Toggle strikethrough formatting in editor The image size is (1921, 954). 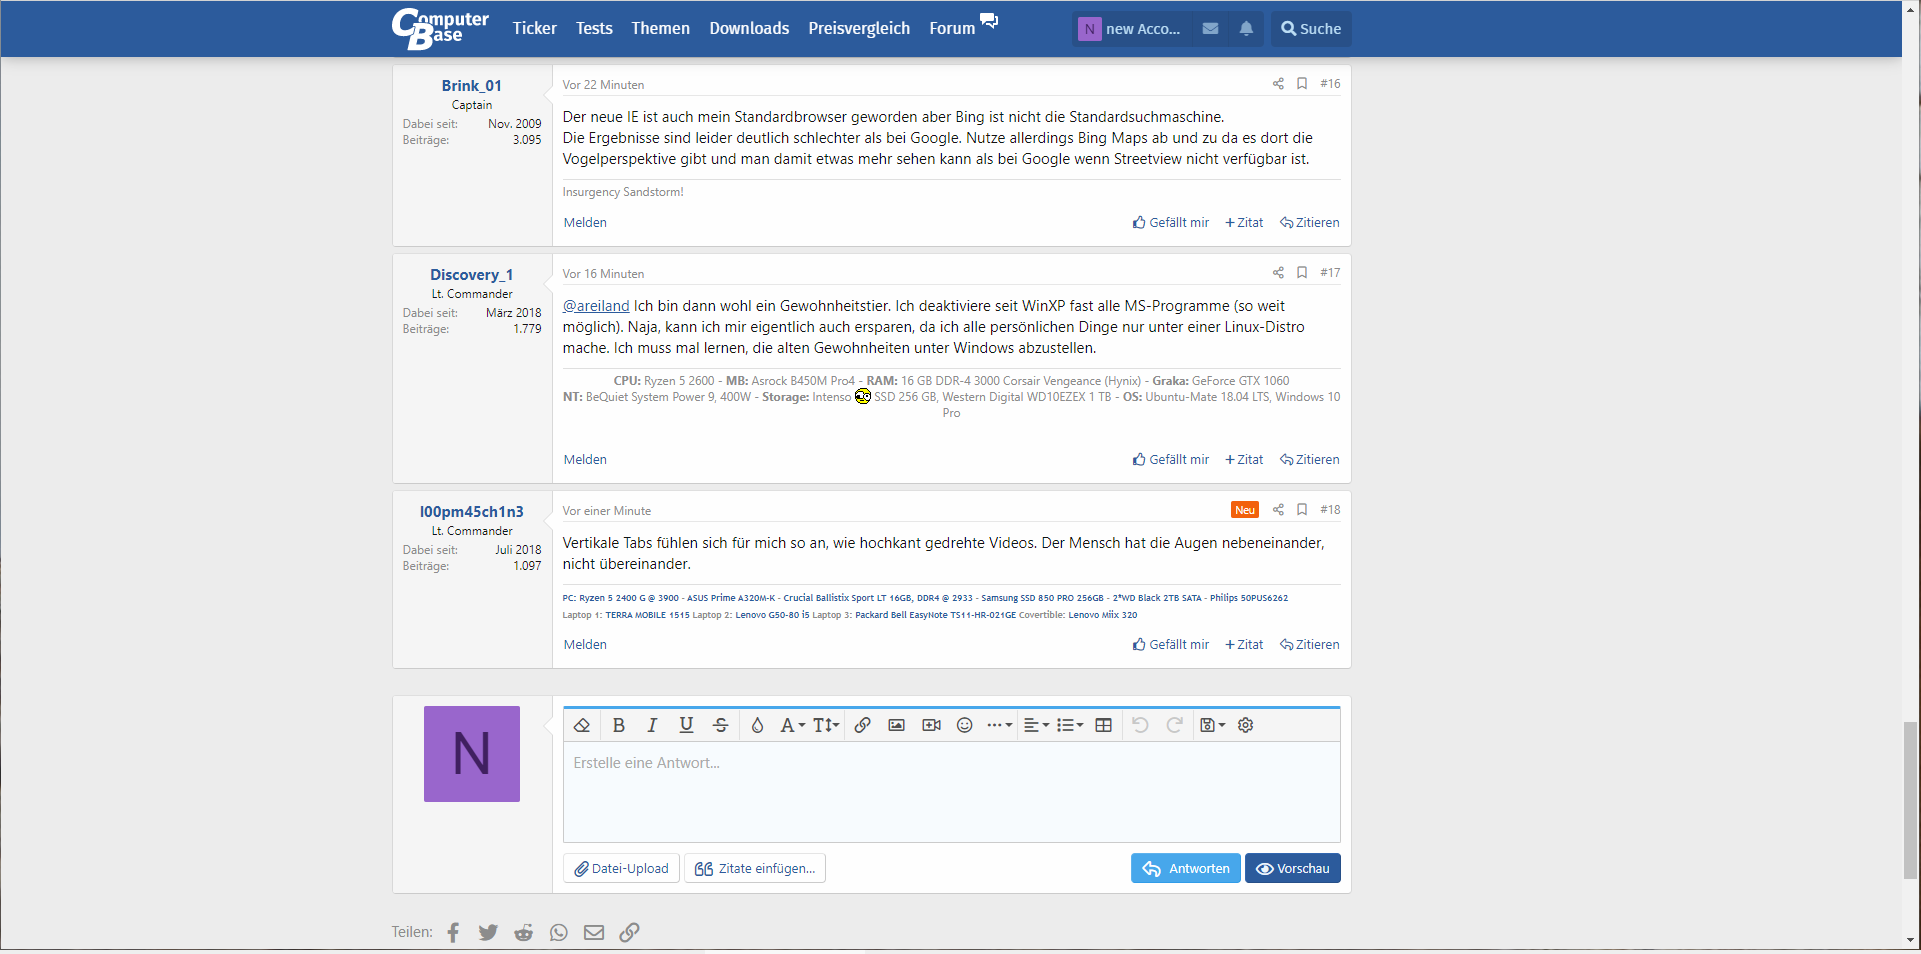pos(720,725)
